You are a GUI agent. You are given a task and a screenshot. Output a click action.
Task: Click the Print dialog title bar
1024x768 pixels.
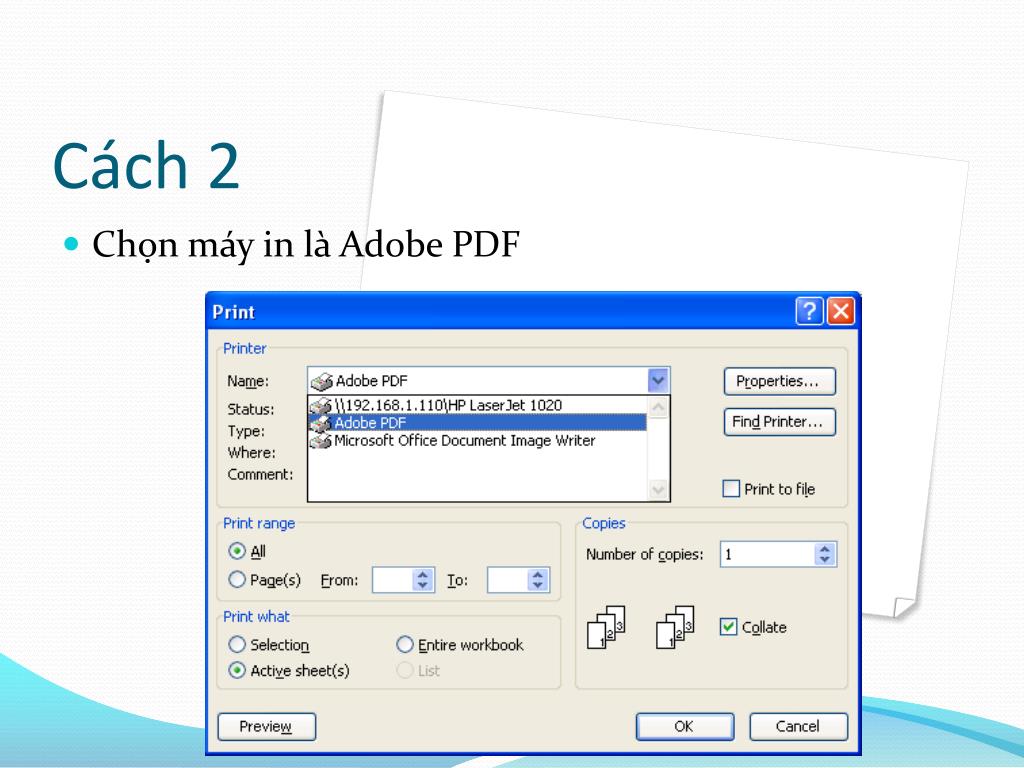pyautogui.click(x=500, y=312)
